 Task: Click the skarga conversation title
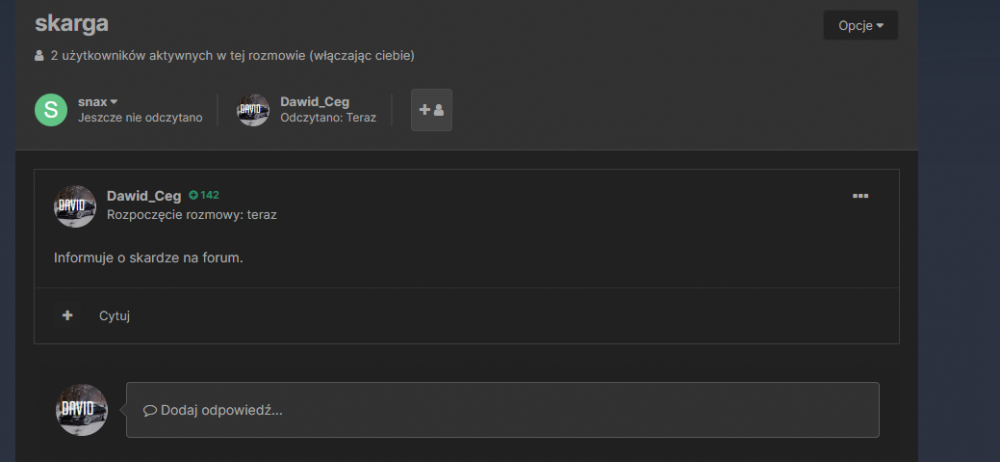tap(71, 24)
